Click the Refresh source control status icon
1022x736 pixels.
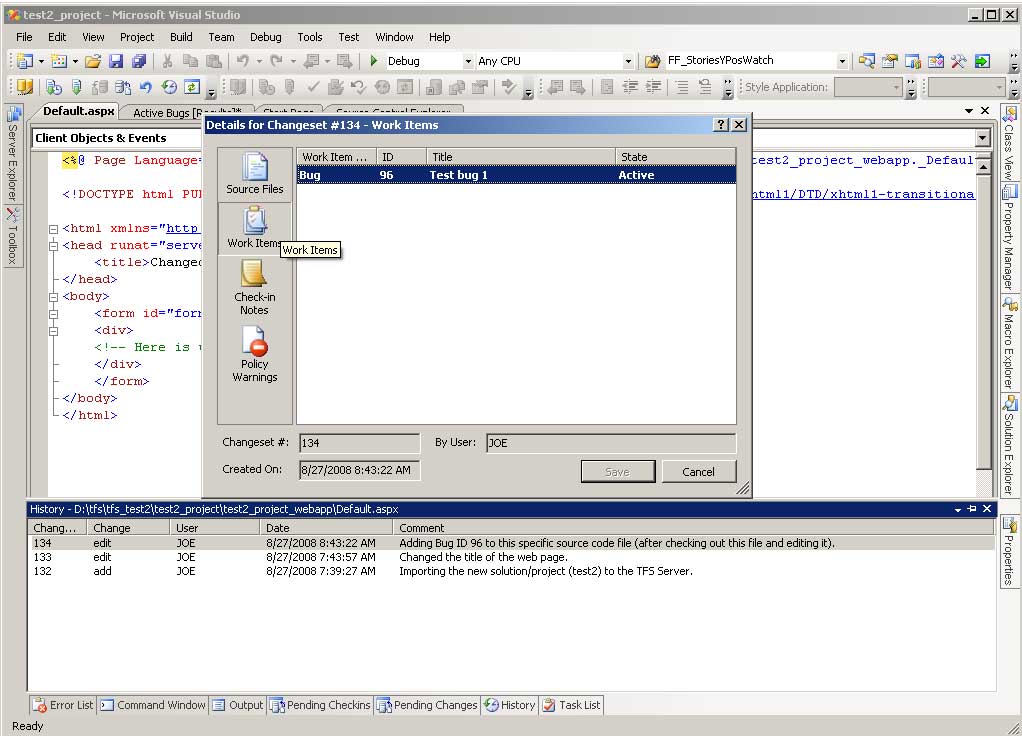(x=192, y=87)
